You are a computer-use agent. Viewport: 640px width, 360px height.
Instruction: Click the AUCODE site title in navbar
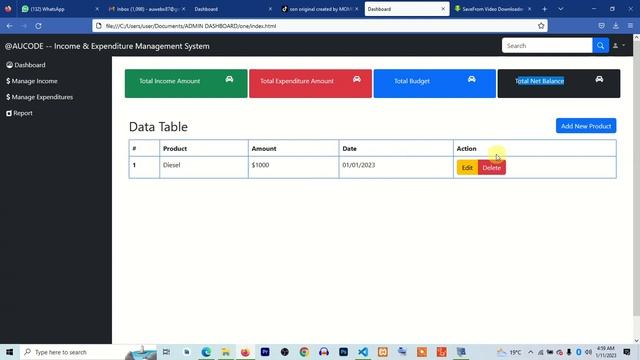(x=107, y=46)
